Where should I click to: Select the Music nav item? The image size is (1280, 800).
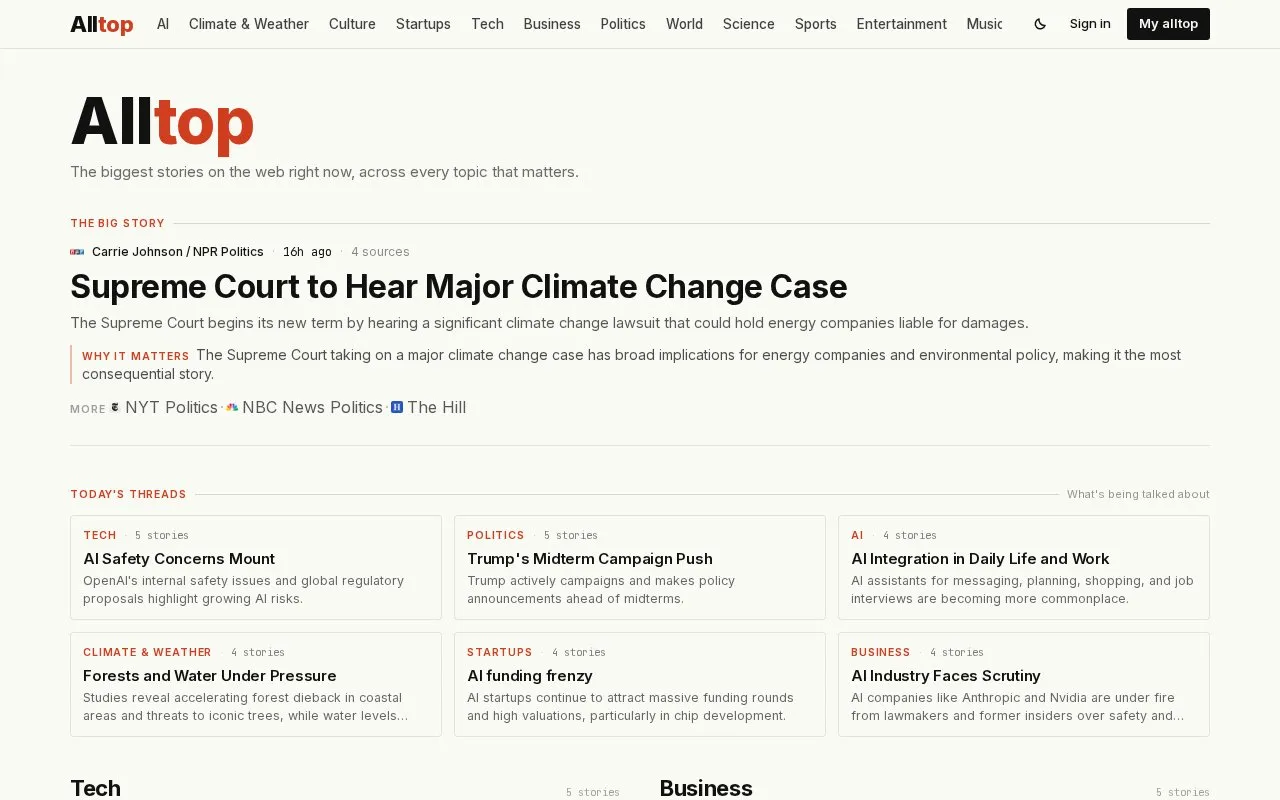[984, 24]
